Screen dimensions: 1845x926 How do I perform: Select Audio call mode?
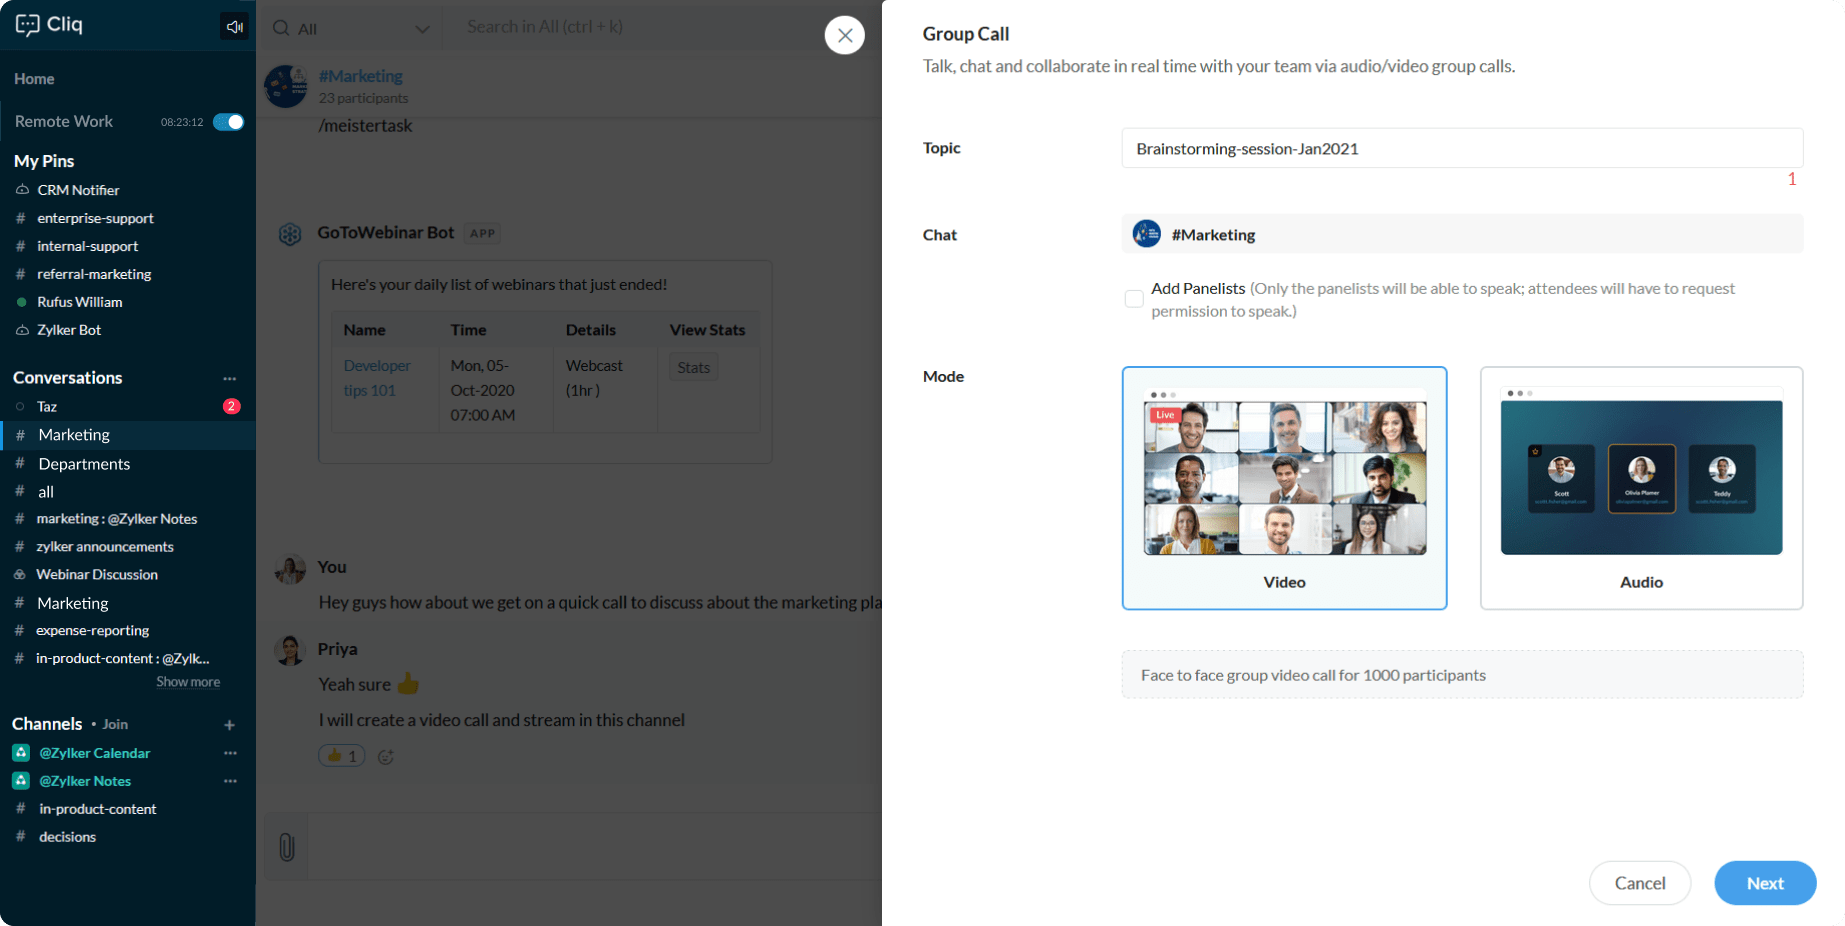coord(1642,488)
